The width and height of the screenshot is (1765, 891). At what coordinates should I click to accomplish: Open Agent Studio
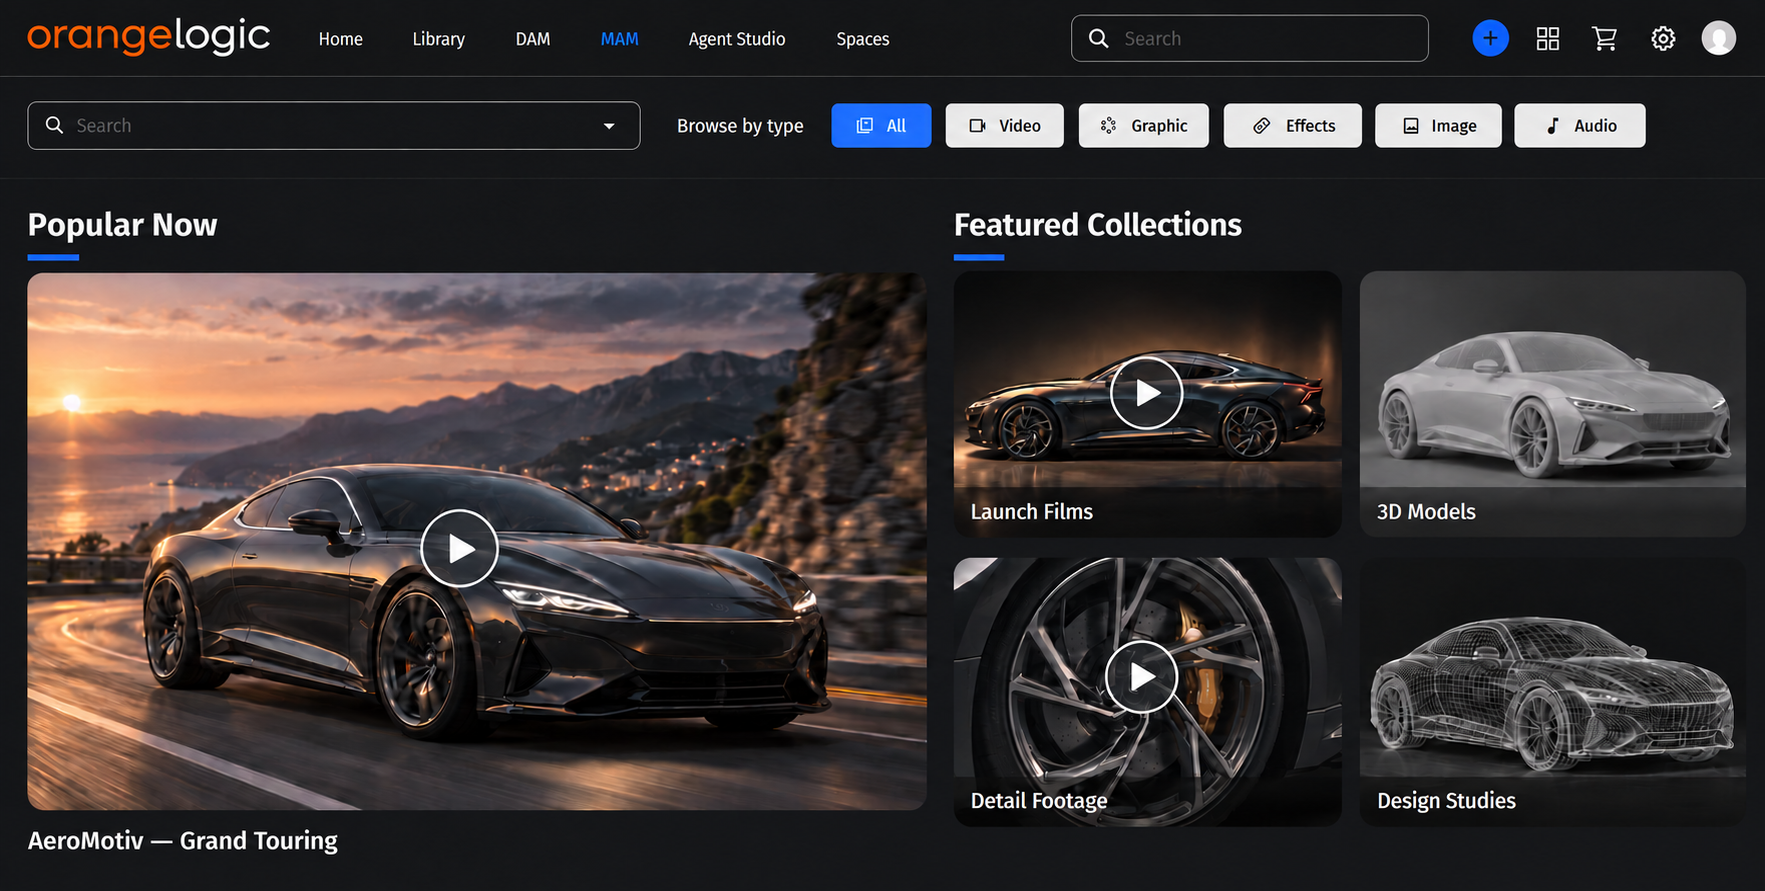click(x=737, y=39)
